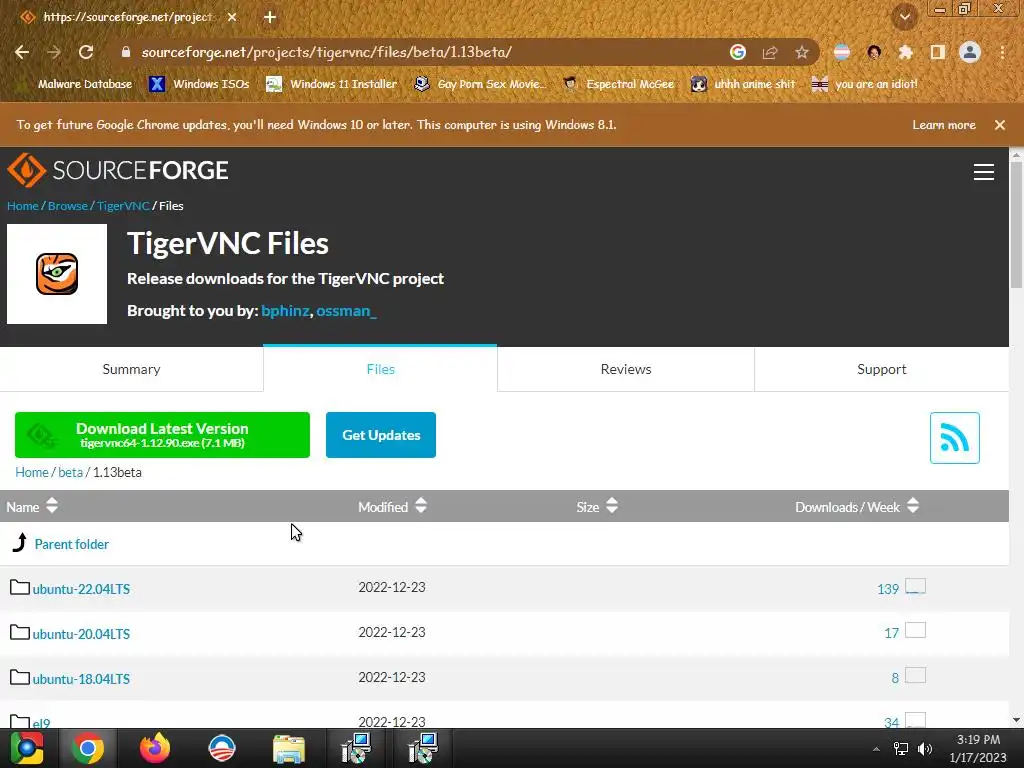Screen dimensions: 1024x768
Task: Go back with the browser back arrow
Action: tap(22, 52)
